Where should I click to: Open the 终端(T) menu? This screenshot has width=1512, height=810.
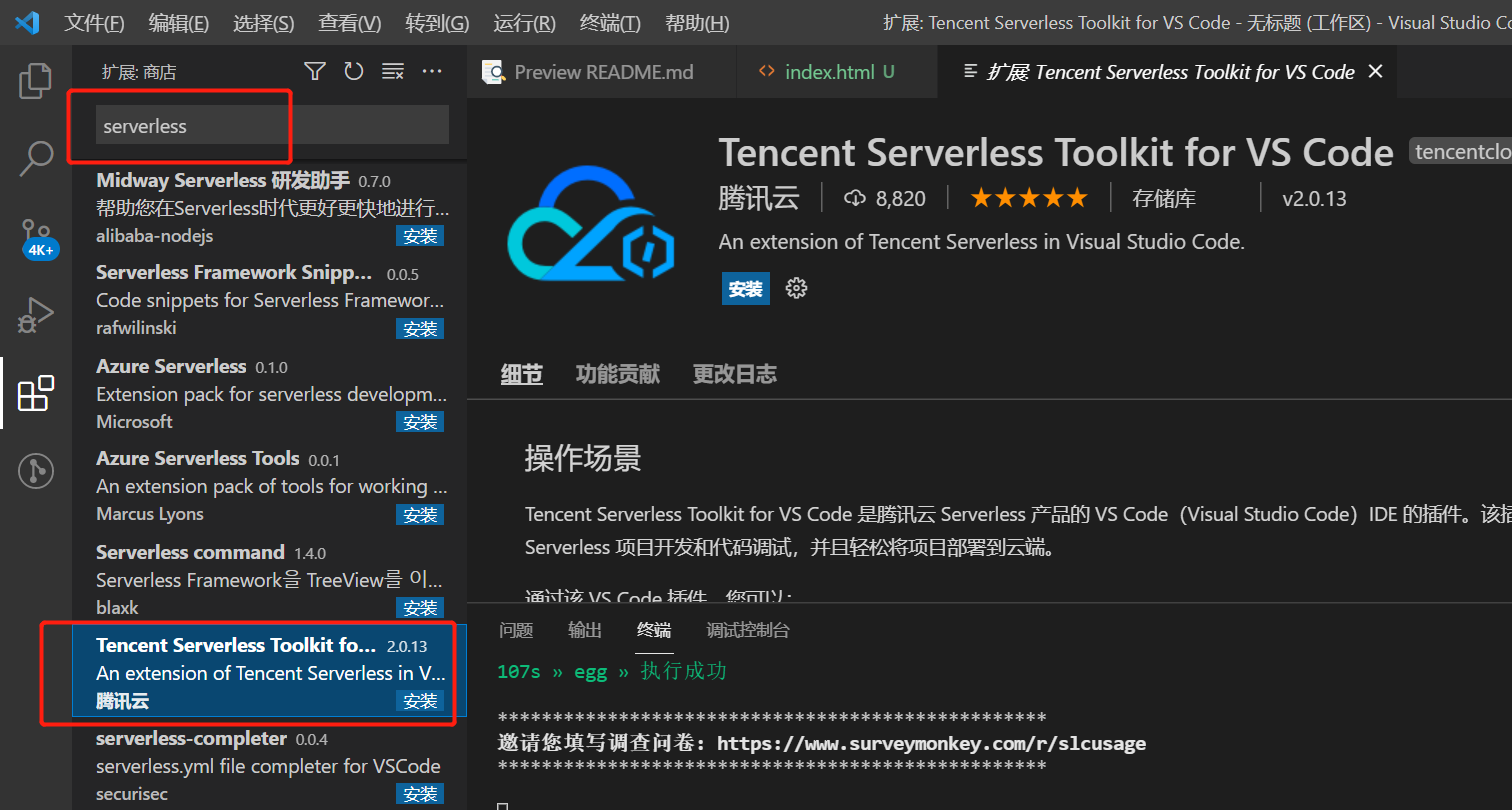[611, 23]
